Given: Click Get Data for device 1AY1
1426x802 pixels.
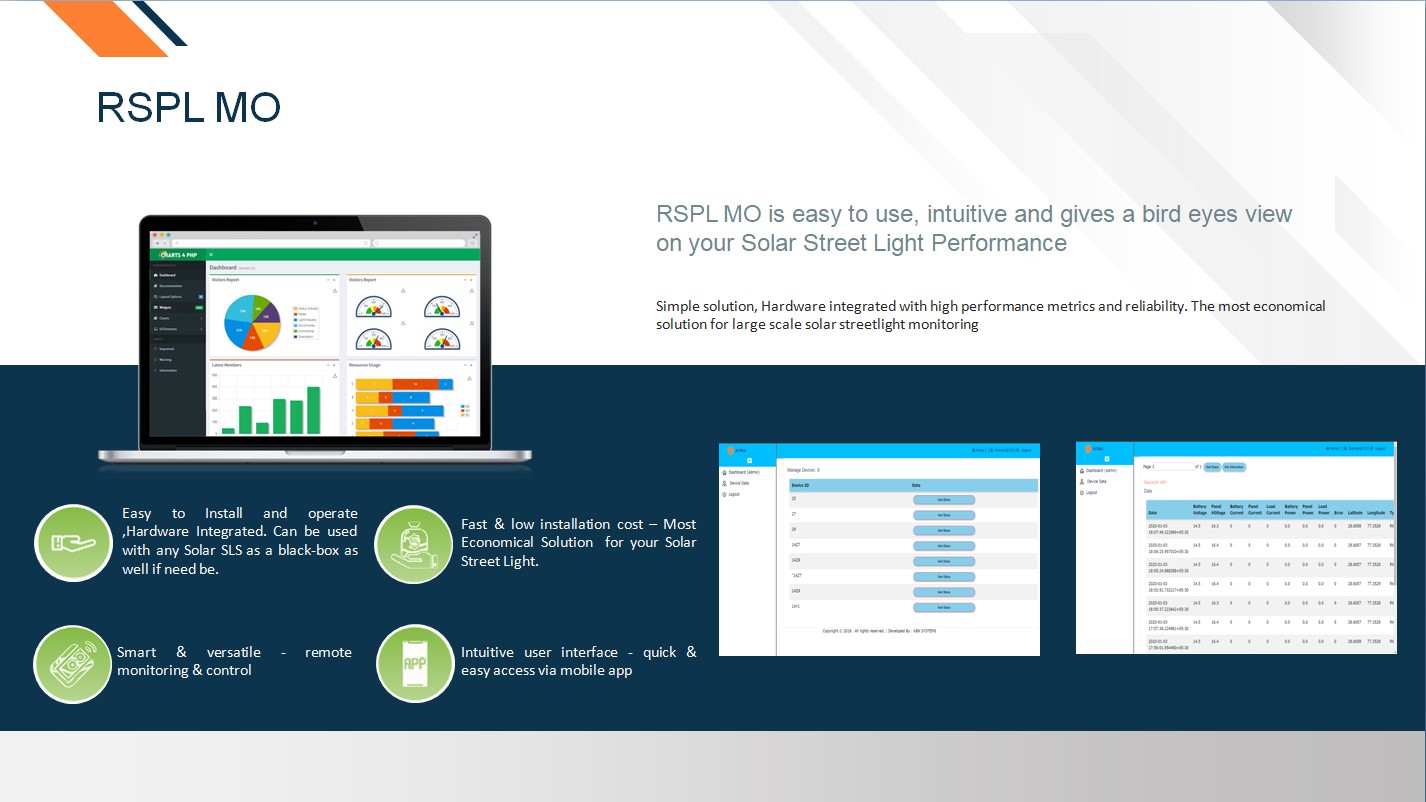Looking at the screenshot, I should point(944,607).
